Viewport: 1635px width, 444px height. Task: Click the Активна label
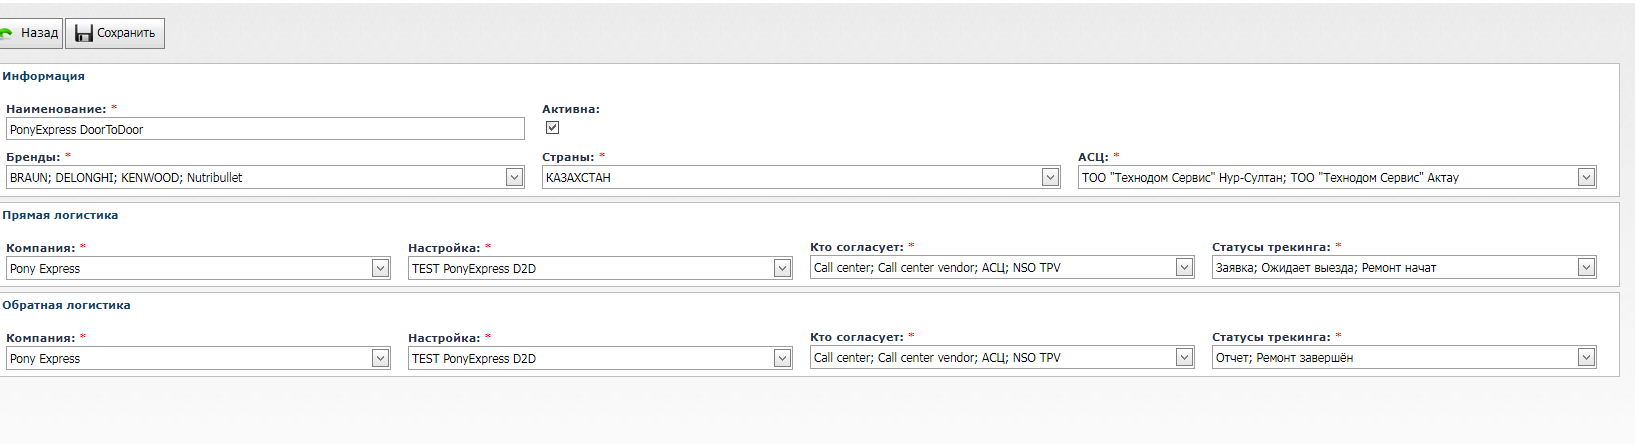click(x=571, y=109)
